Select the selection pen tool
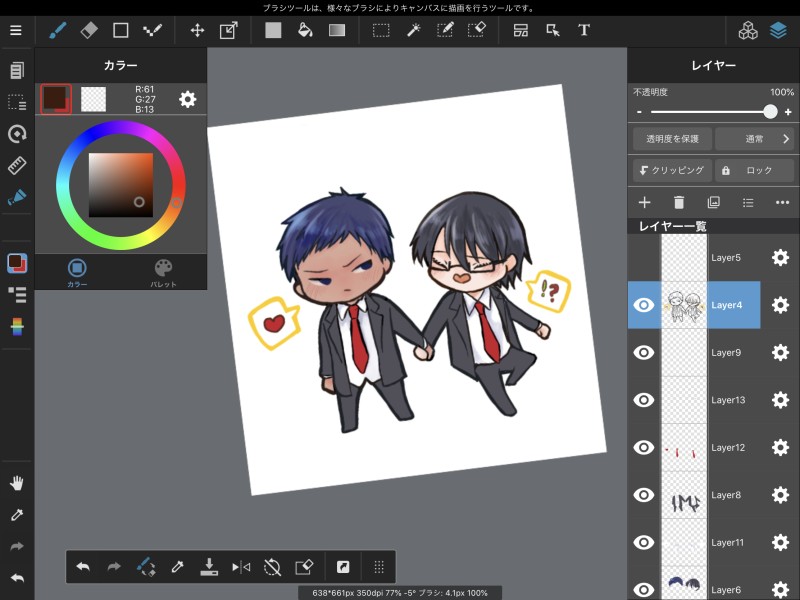The height and width of the screenshot is (600, 800). coord(445,30)
